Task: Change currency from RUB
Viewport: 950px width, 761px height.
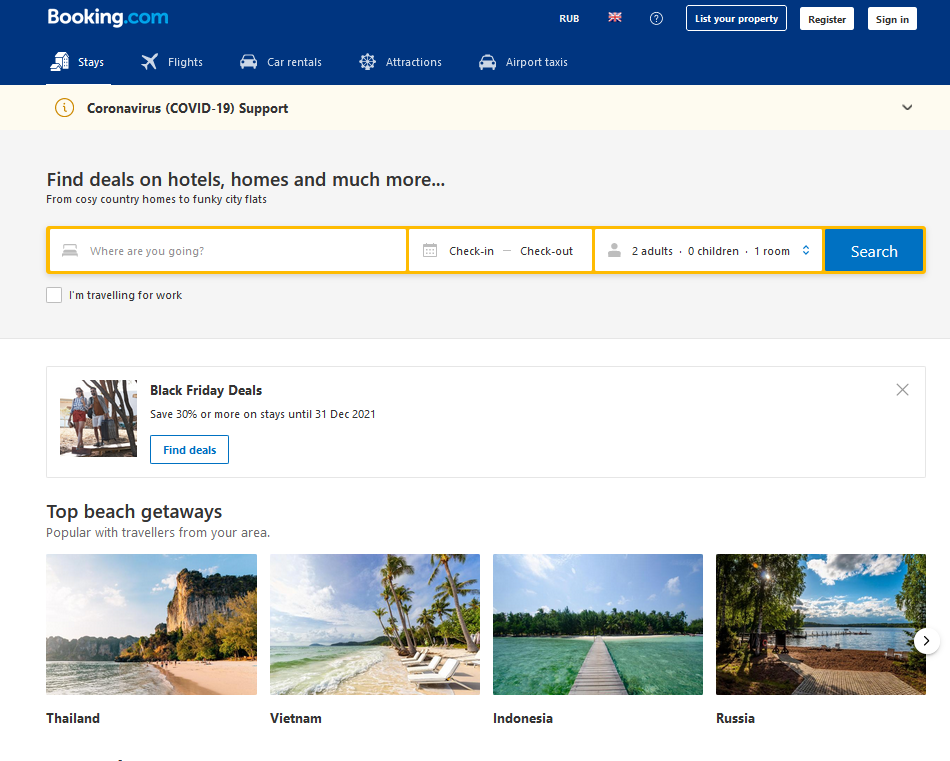Action: (569, 19)
